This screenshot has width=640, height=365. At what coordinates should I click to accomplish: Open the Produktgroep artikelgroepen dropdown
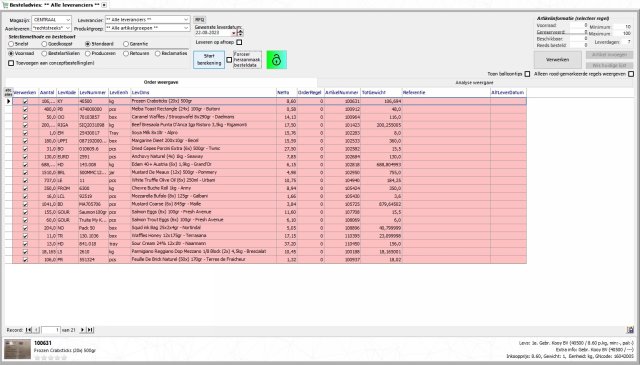coord(186,28)
